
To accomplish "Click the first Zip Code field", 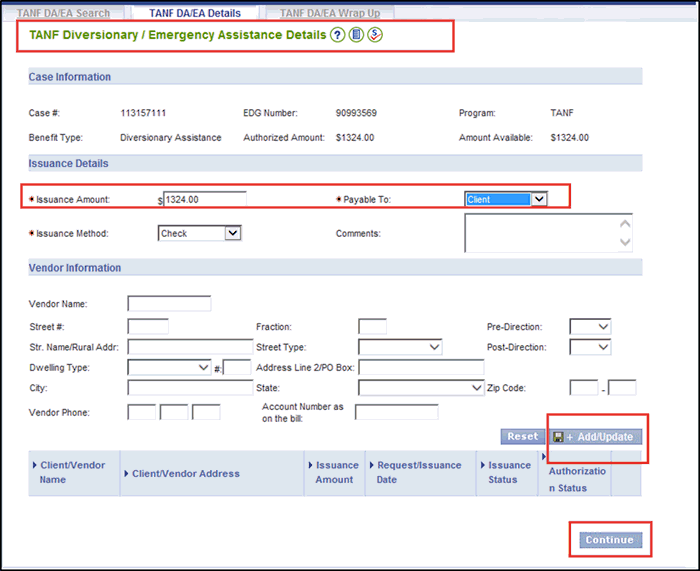I will tap(583, 388).
